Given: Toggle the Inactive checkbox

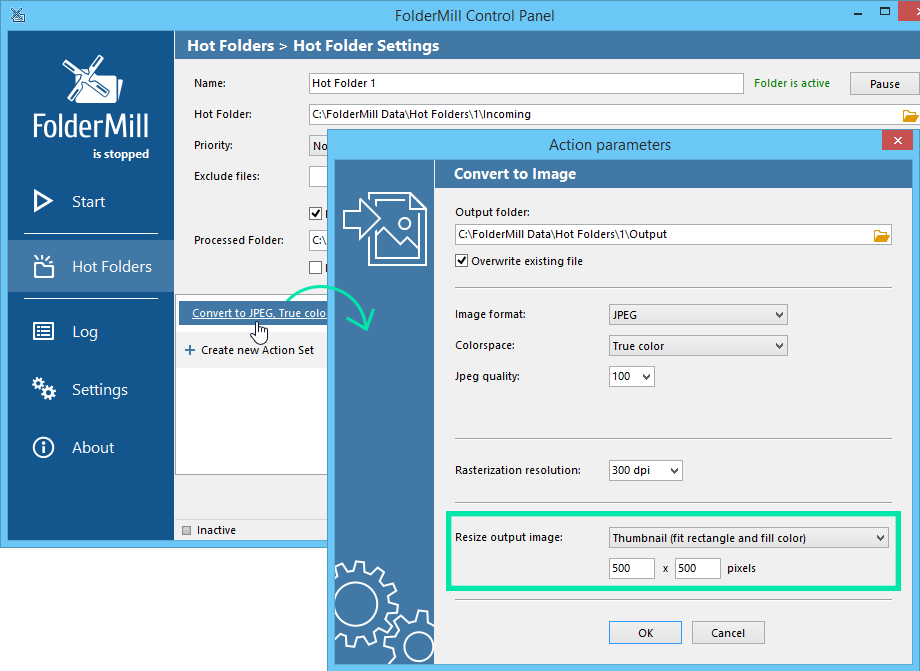Looking at the screenshot, I should 187,530.
